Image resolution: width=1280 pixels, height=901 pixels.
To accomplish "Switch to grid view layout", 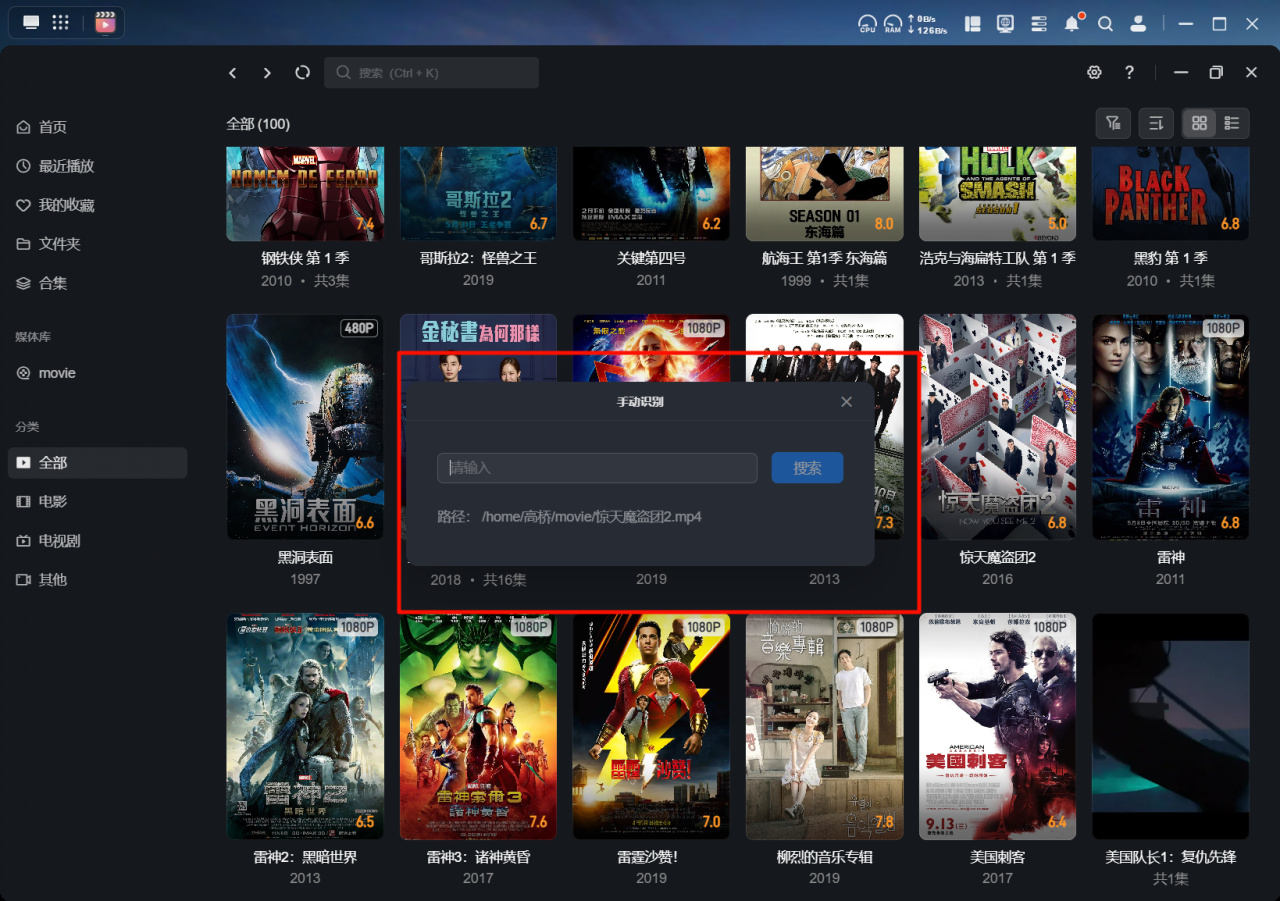I will pyautogui.click(x=1199, y=123).
